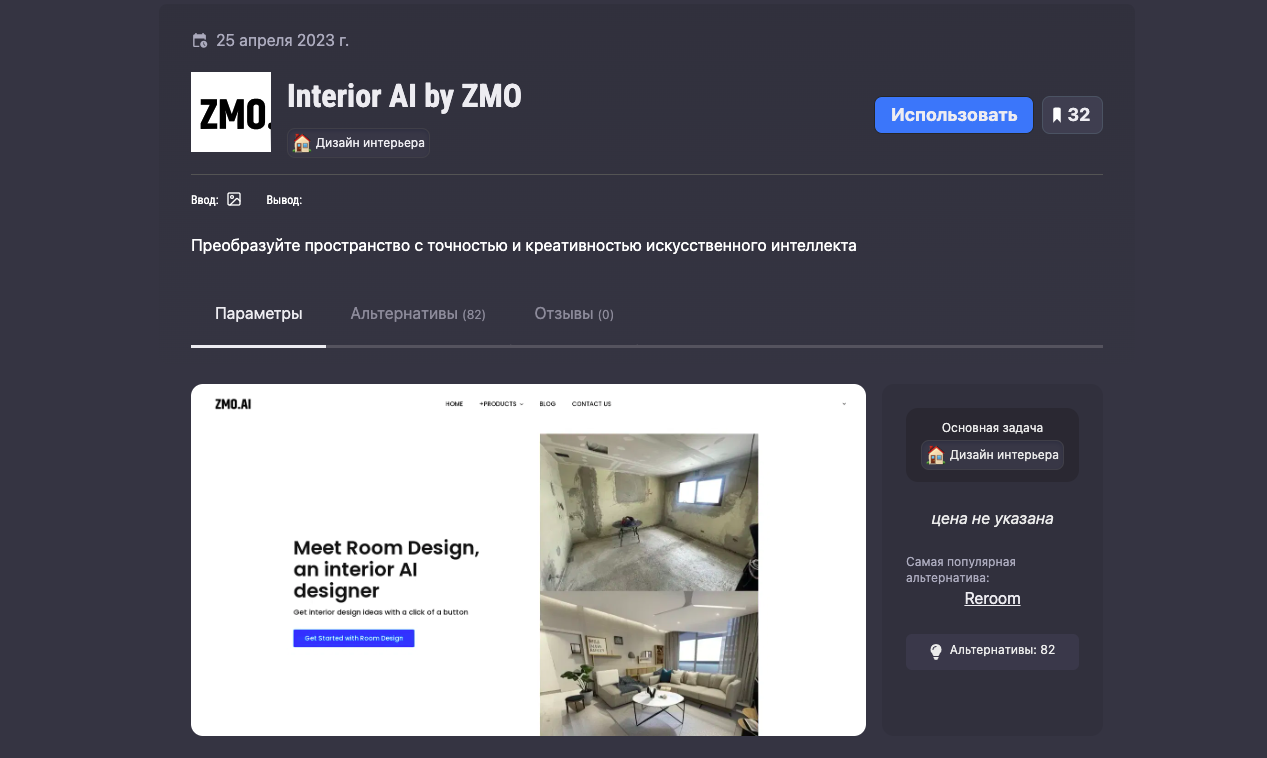Click the house icon under Основная задача
1267x758 pixels.
pos(936,455)
